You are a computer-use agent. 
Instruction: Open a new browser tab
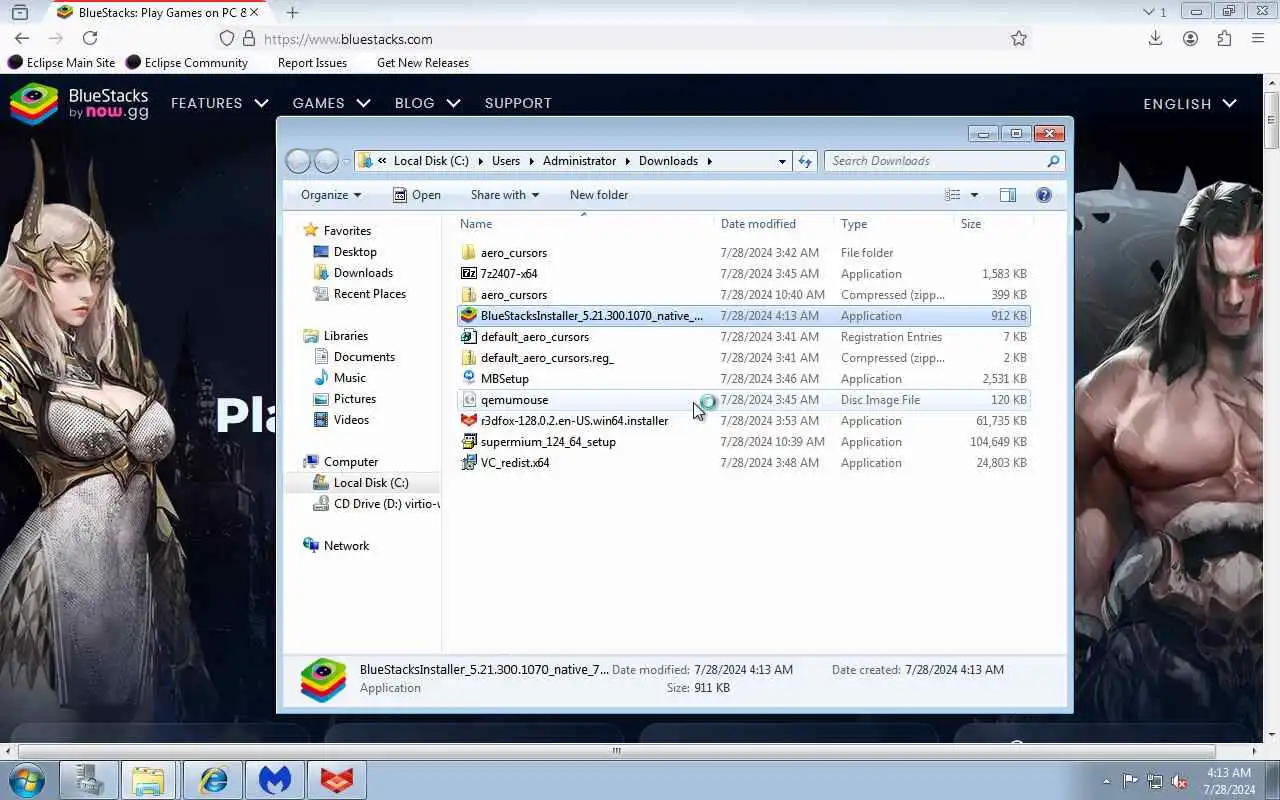(292, 12)
